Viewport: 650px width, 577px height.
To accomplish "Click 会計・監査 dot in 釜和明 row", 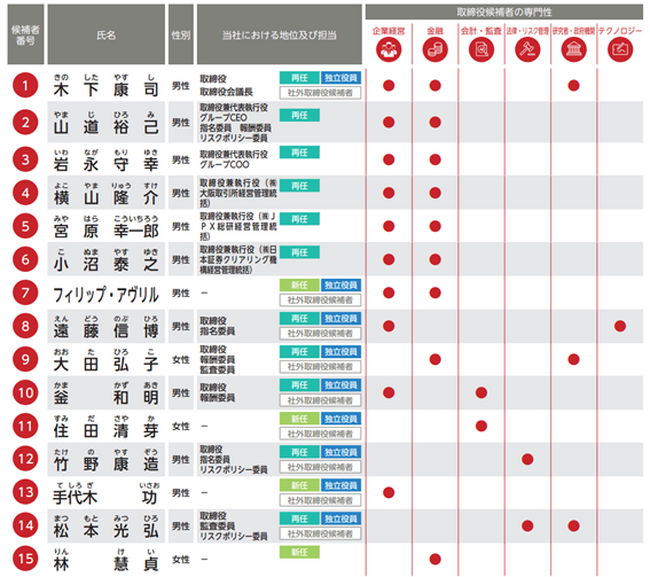I will (x=481, y=393).
